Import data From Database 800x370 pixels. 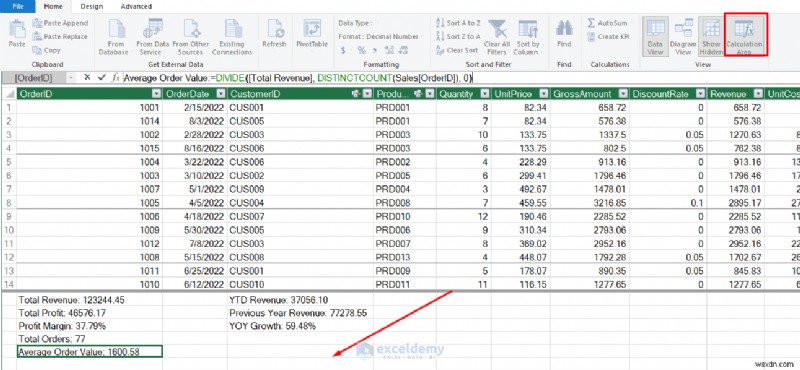[x=113, y=37]
